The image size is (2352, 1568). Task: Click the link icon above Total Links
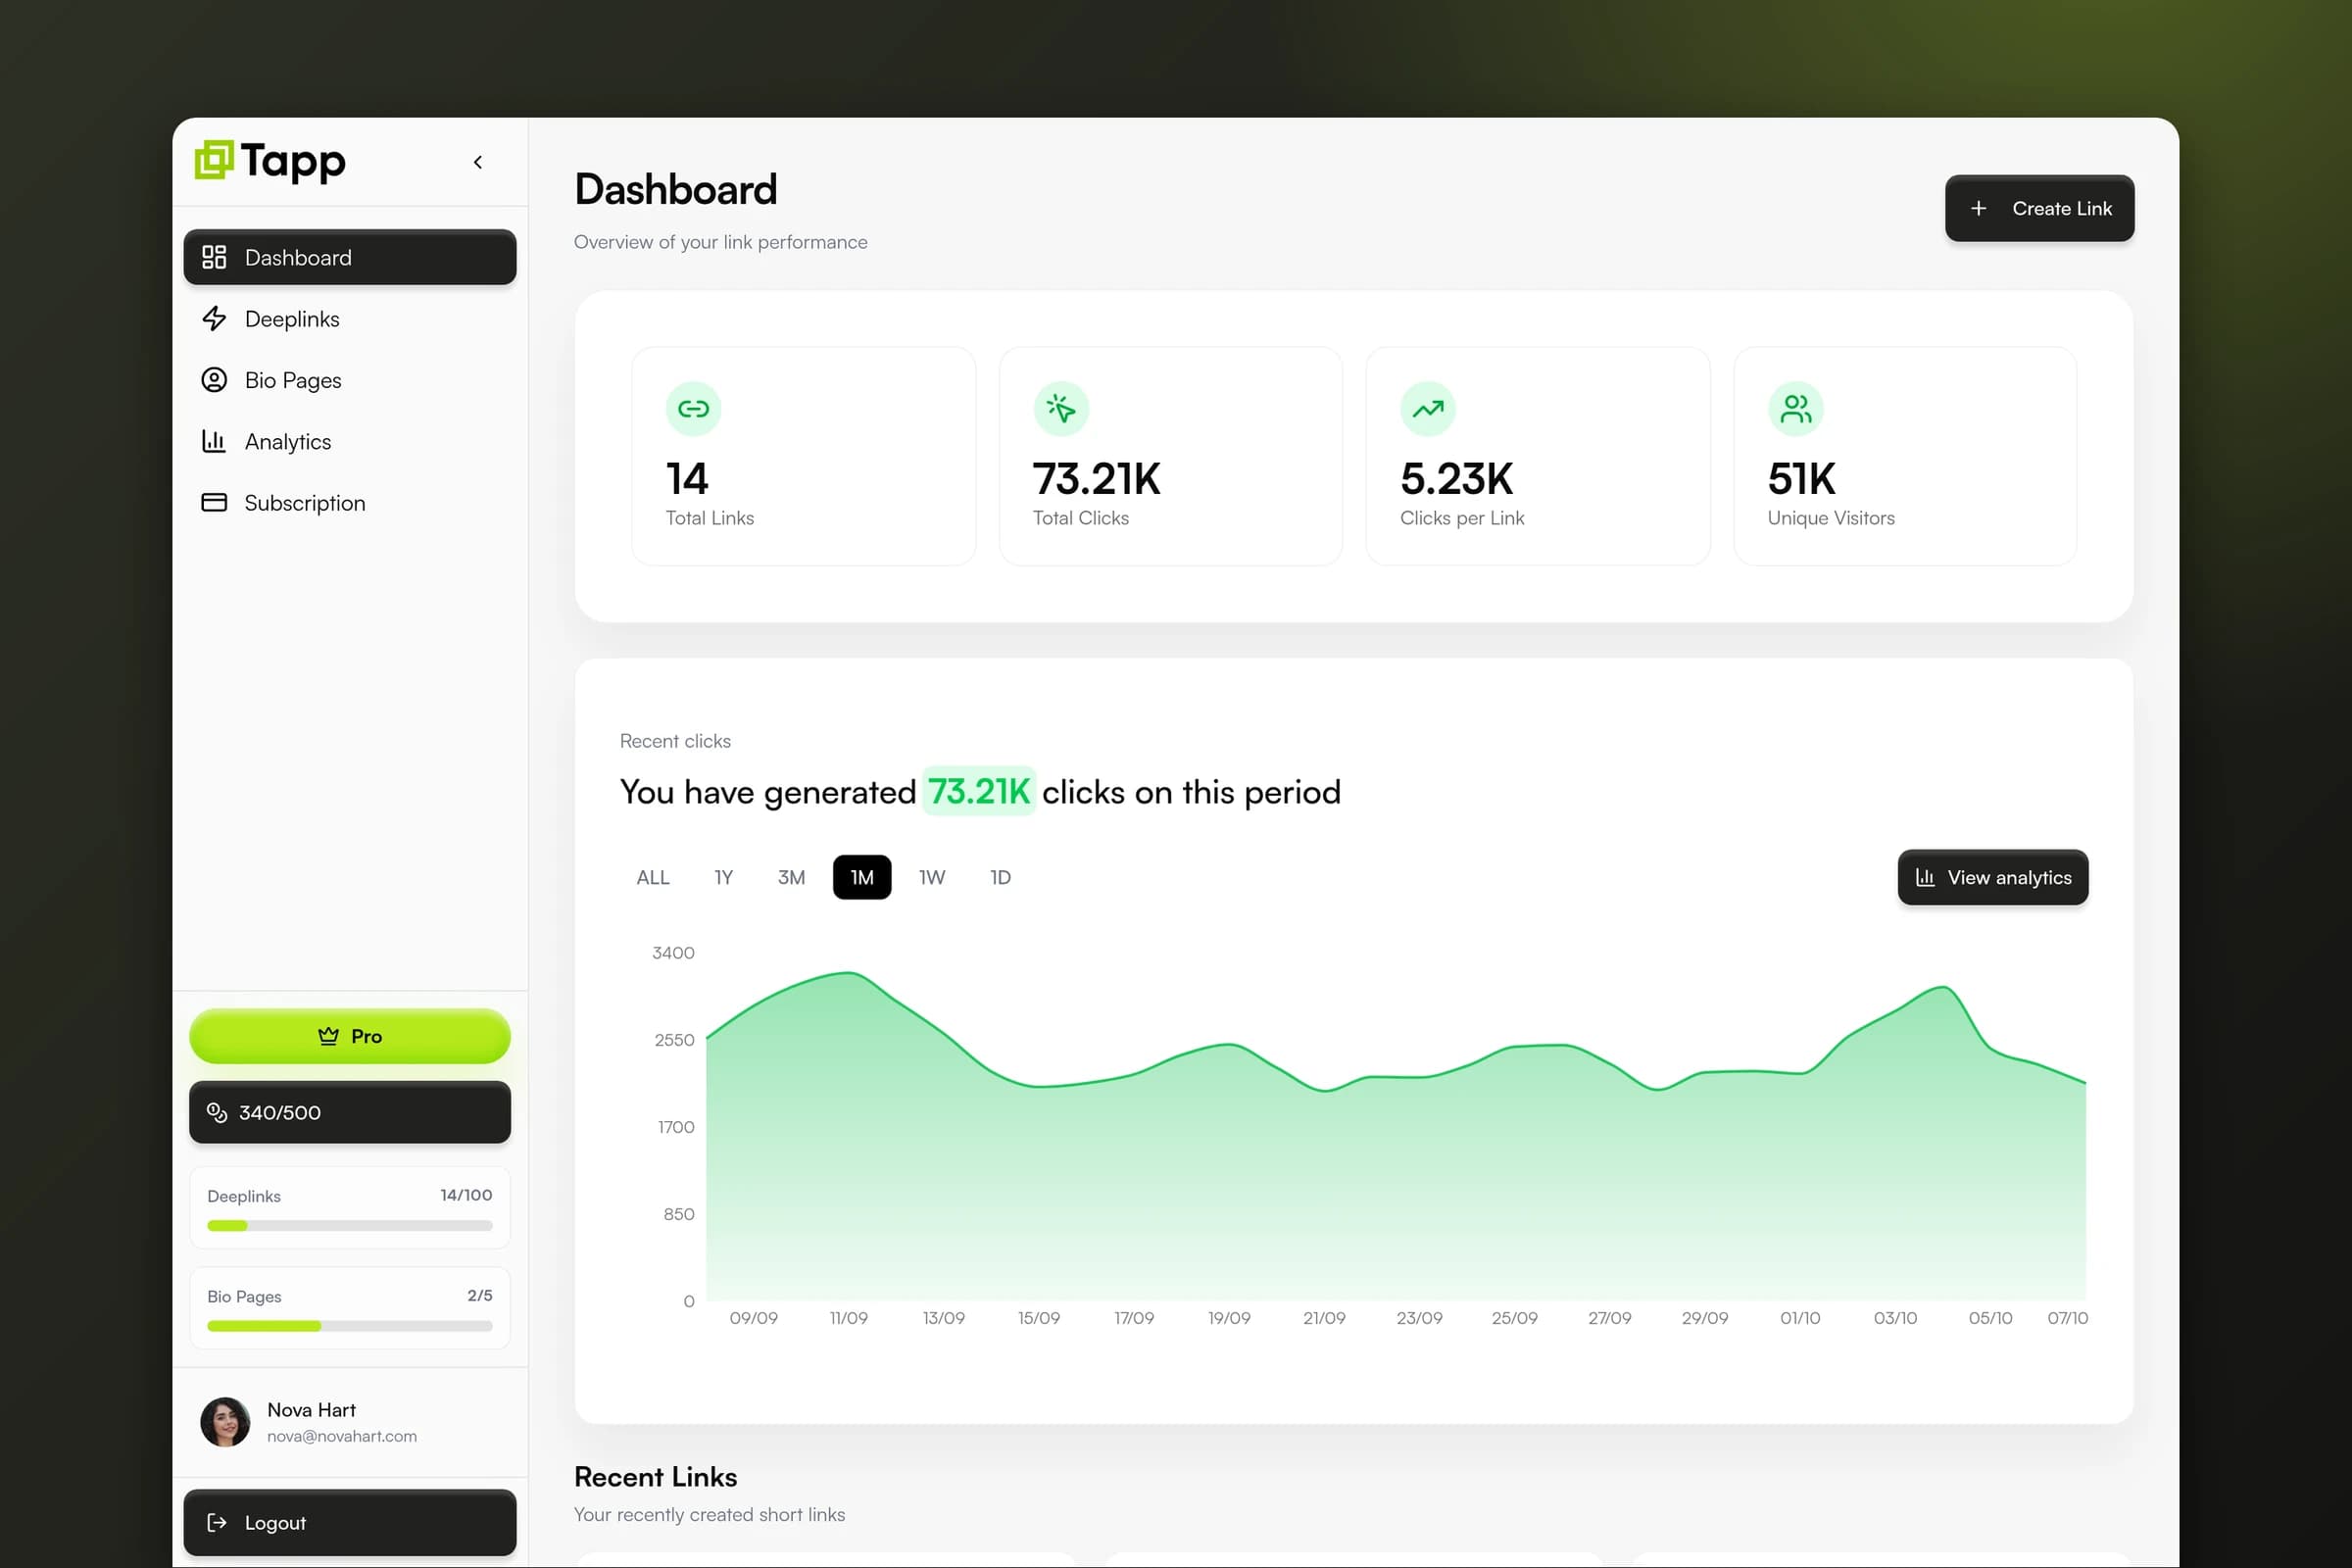693,408
